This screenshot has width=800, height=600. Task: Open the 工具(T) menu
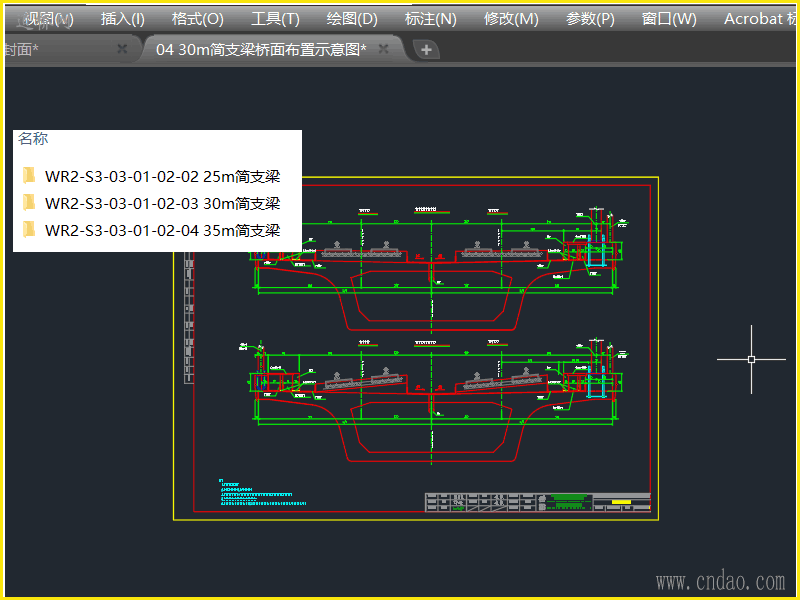pos(275,19)
